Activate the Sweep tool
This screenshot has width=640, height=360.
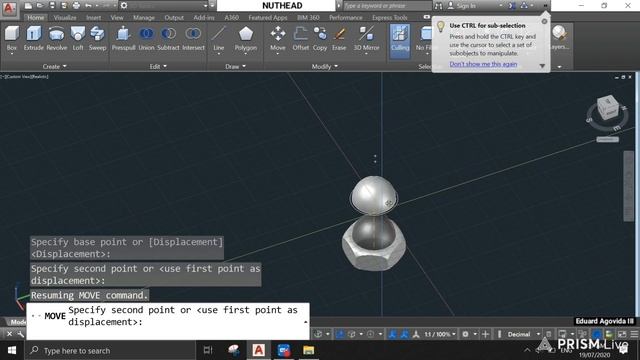point(97,39)
